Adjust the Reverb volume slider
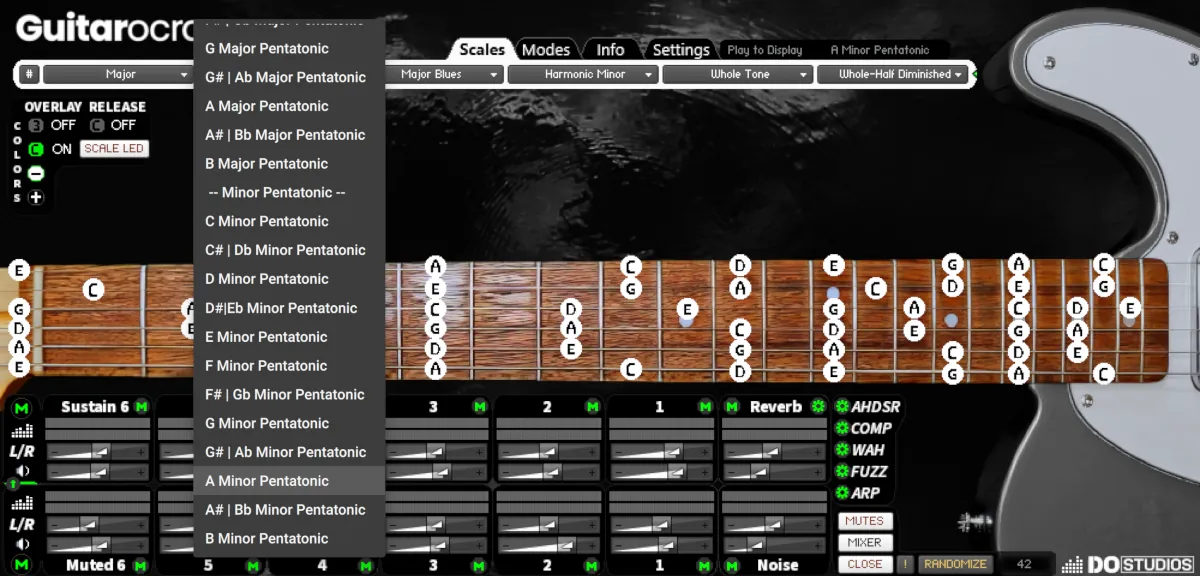The image size is (1200, 576). [775, 472]
